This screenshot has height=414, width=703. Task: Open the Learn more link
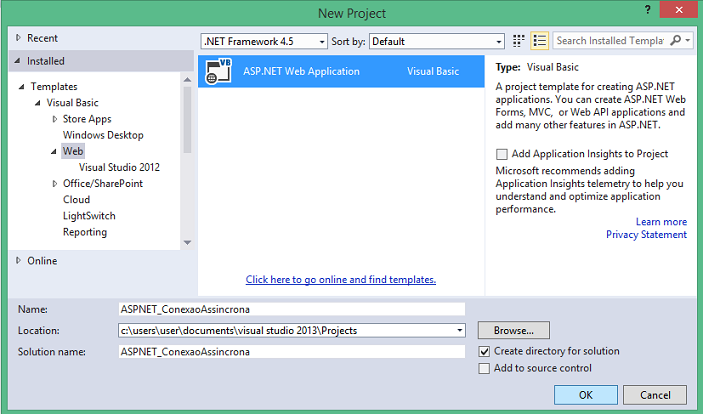(661, 222)
